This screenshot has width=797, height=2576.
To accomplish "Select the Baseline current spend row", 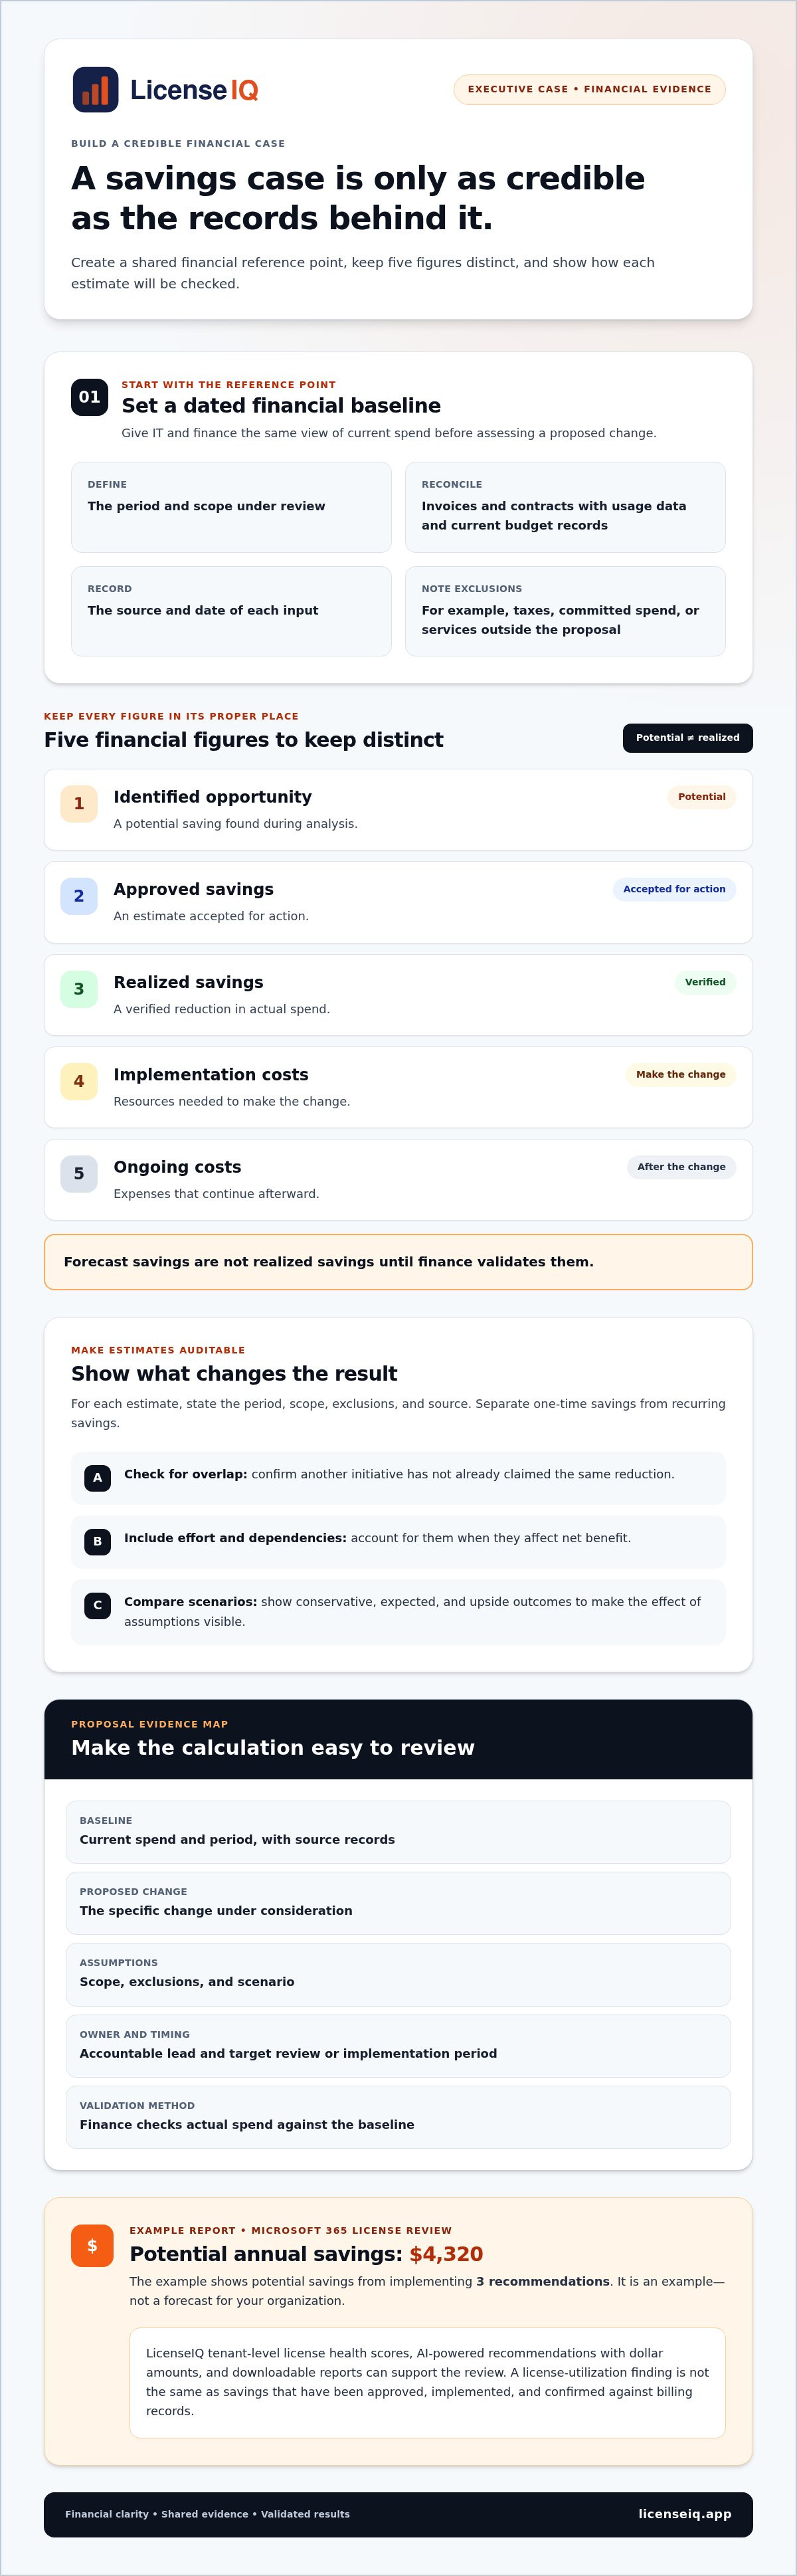I will click(x=398, y=1832).
